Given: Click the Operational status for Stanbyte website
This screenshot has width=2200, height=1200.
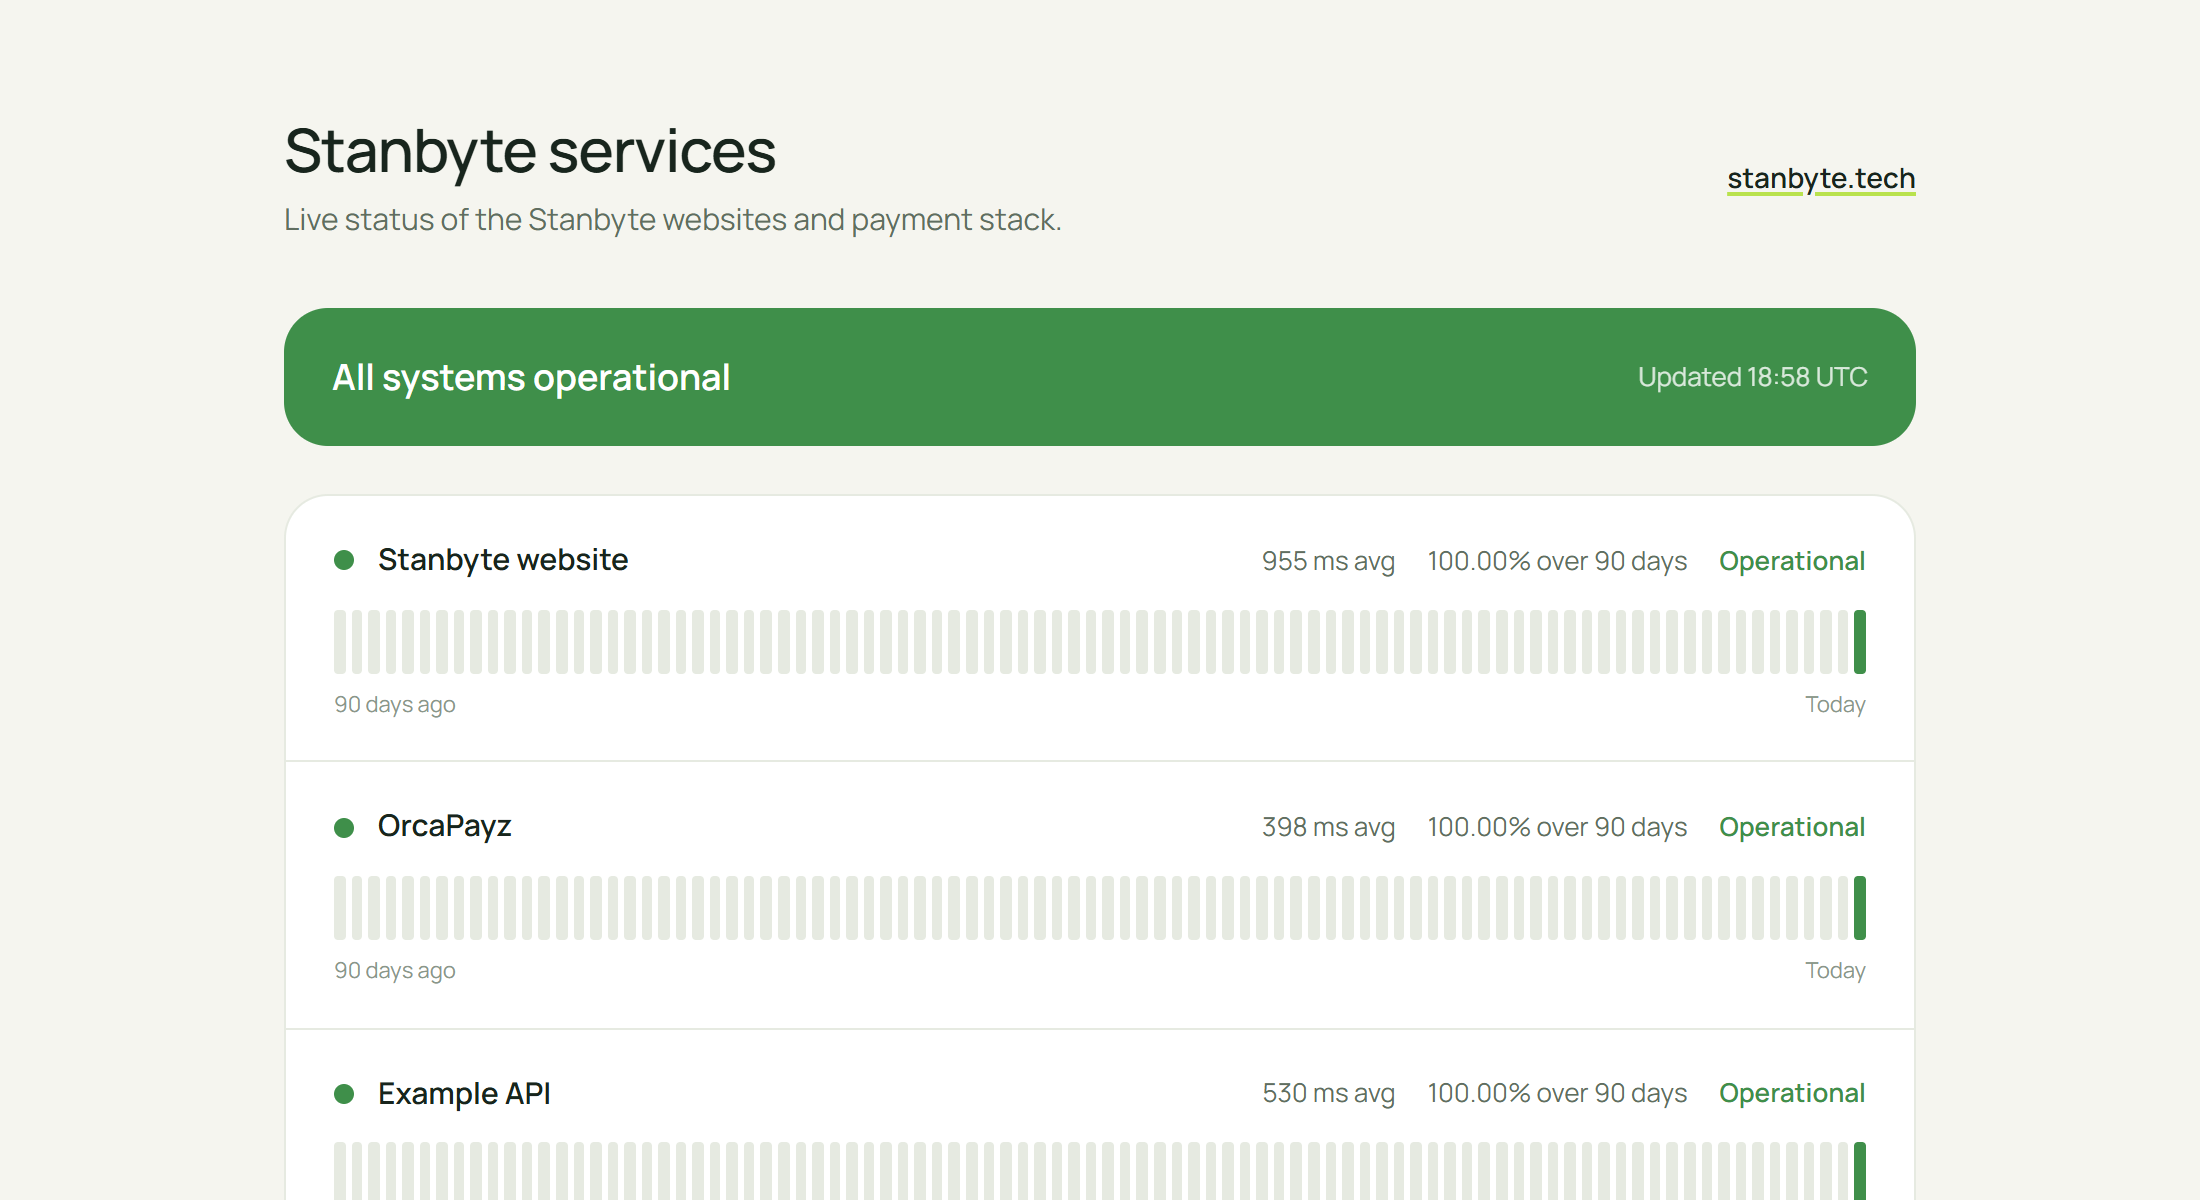Looking at the screenshot, I should 1792,561.
